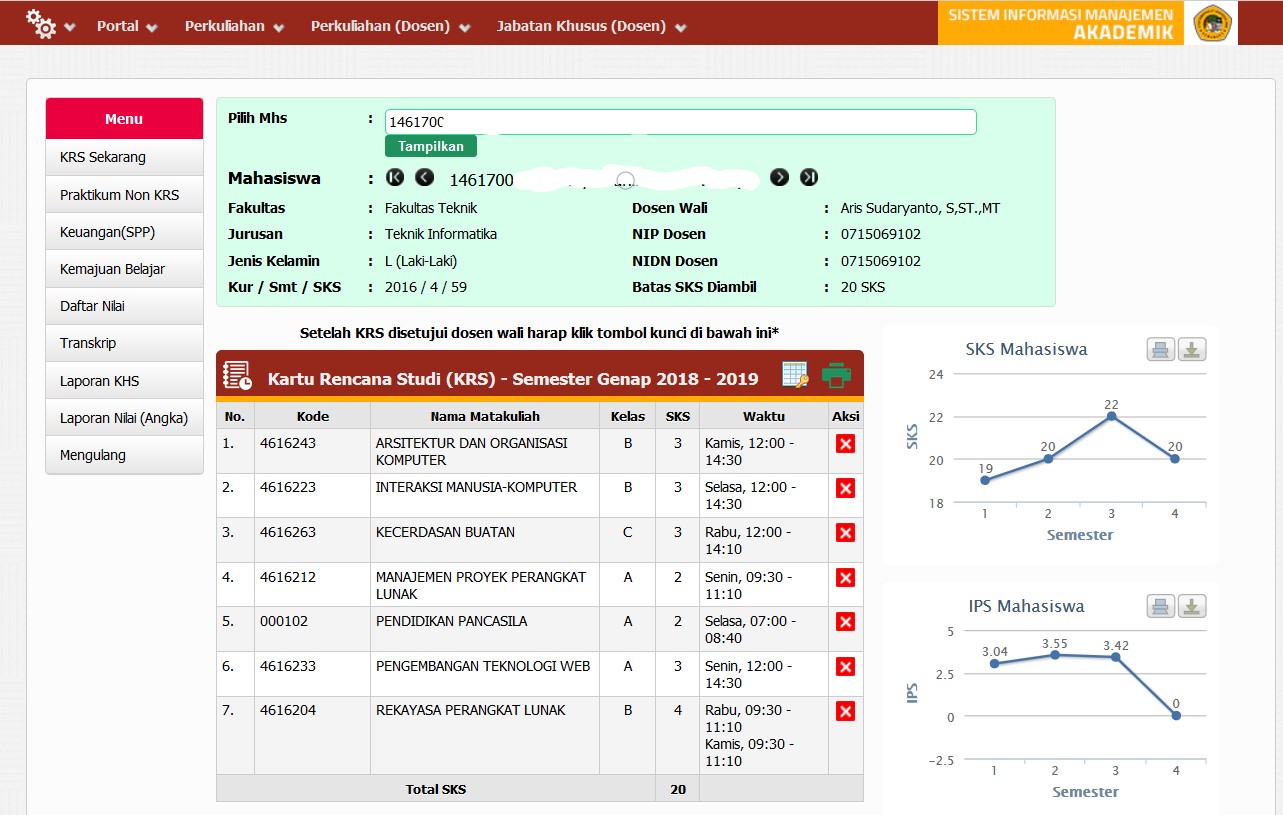The image size is (1283, 815).
Task: Click the KRS lock table icon
Action: tap(795, 375)
